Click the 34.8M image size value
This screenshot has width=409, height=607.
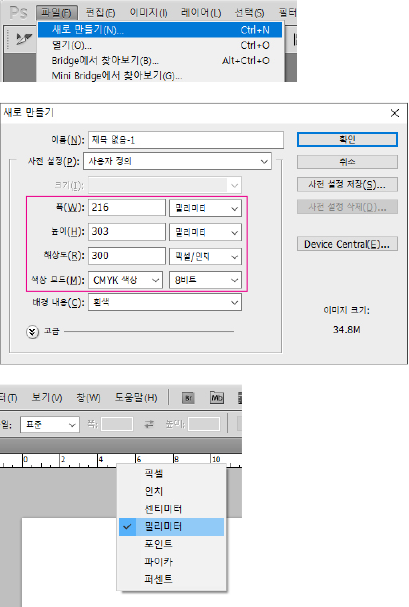click(x=347, y=330)
